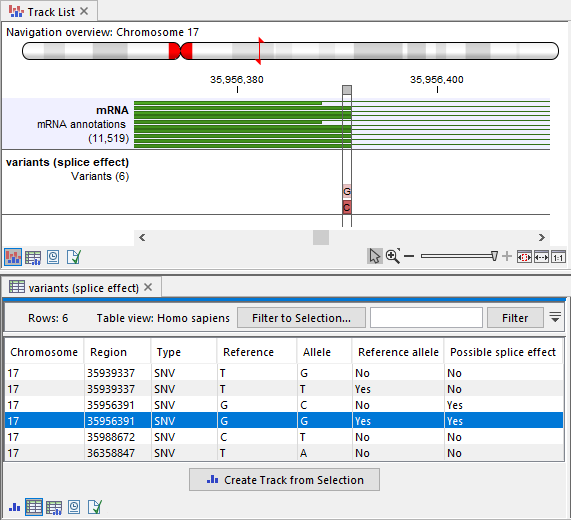The height and width of the screenshot is (520, 571).
Task: Close the Track List tab
Action: click(x=84, y=11)
